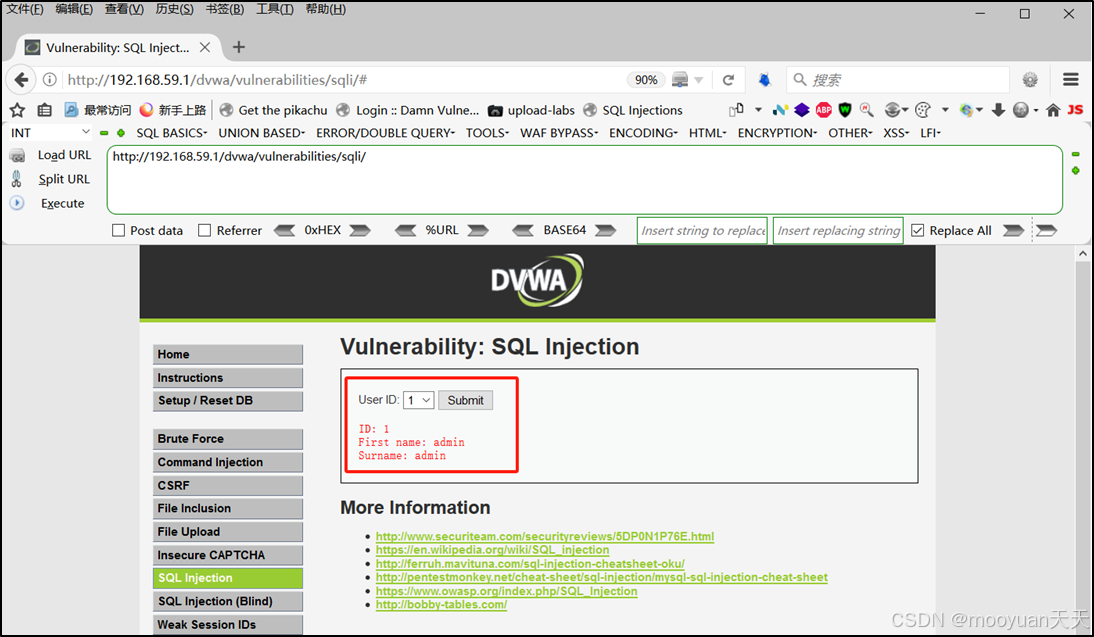Open the 文件(F) menu
Image resolution: width=1094 pixels, height=637 pixels.
(x=24, y=9)
